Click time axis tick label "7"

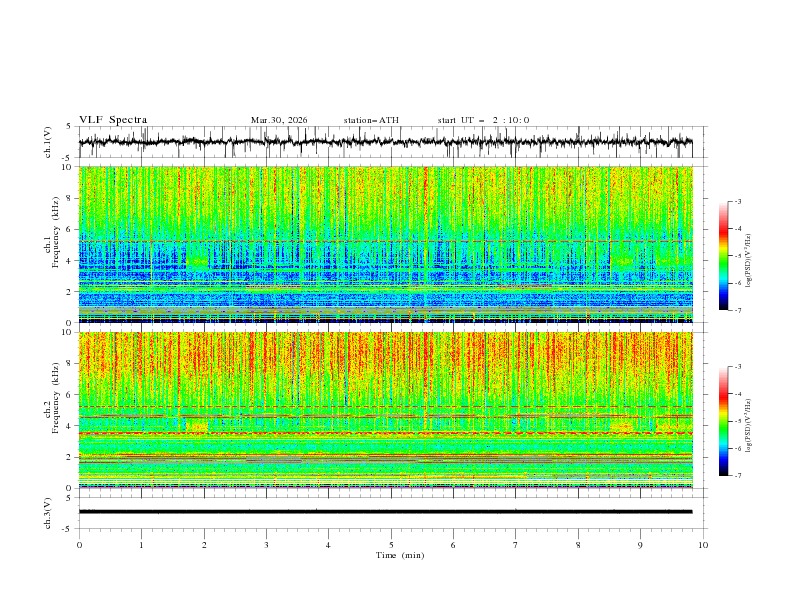click(x=516, y=545)
